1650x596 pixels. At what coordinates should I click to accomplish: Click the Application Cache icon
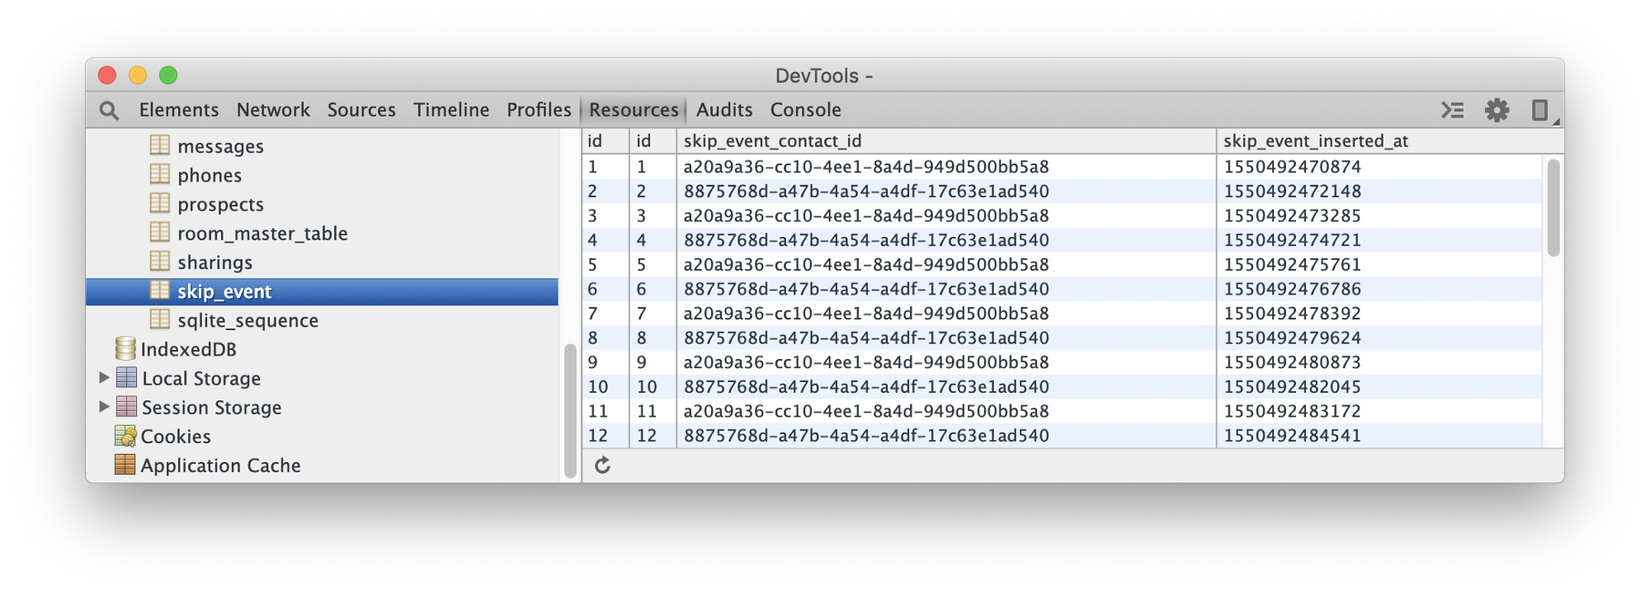(x=125, y=465)
